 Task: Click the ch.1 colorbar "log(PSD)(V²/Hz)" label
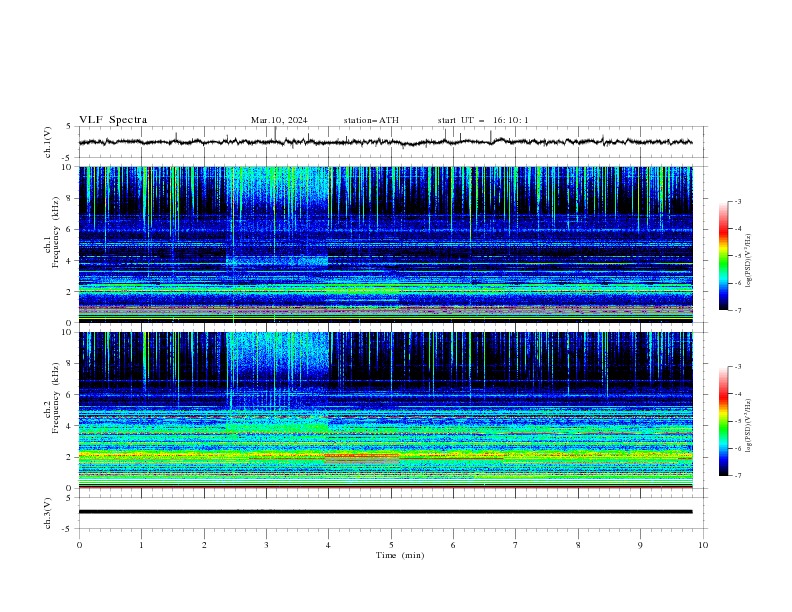pyautogui.click(x=749, y=261)
